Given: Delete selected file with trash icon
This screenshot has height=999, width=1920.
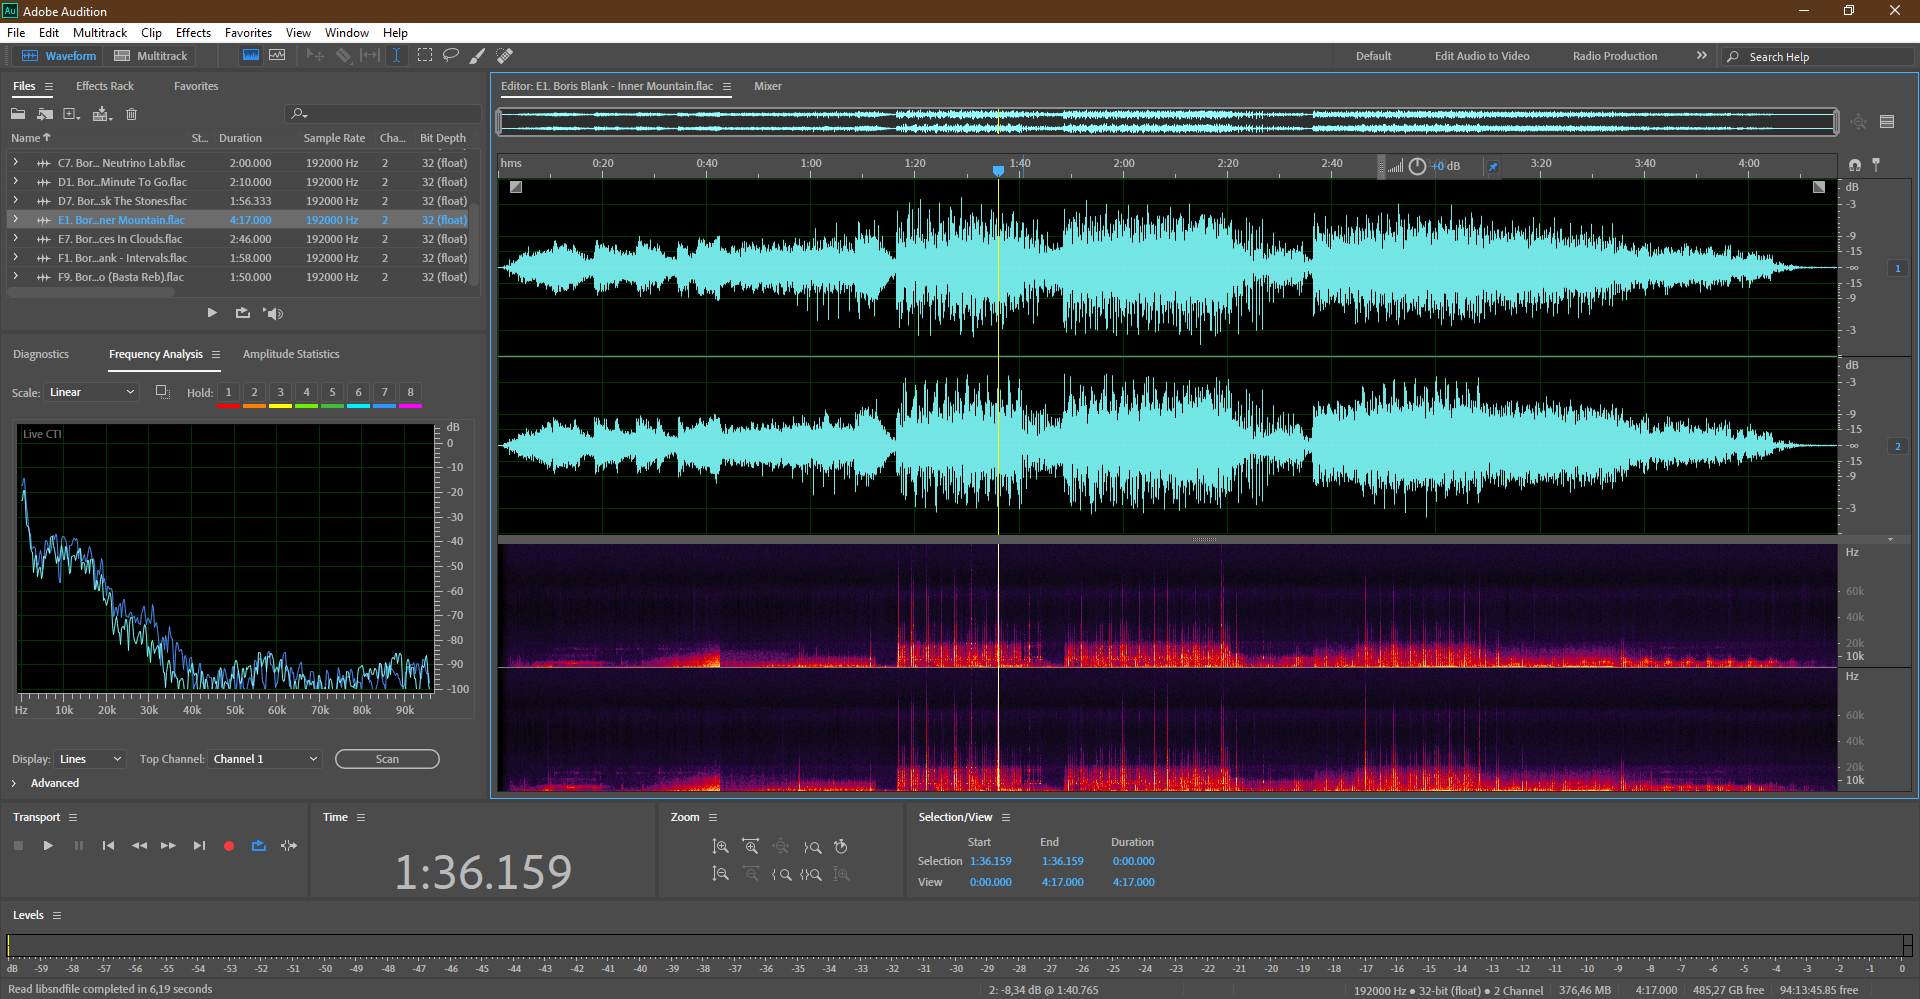Looking at the screenshot, I should pos(131,114).
